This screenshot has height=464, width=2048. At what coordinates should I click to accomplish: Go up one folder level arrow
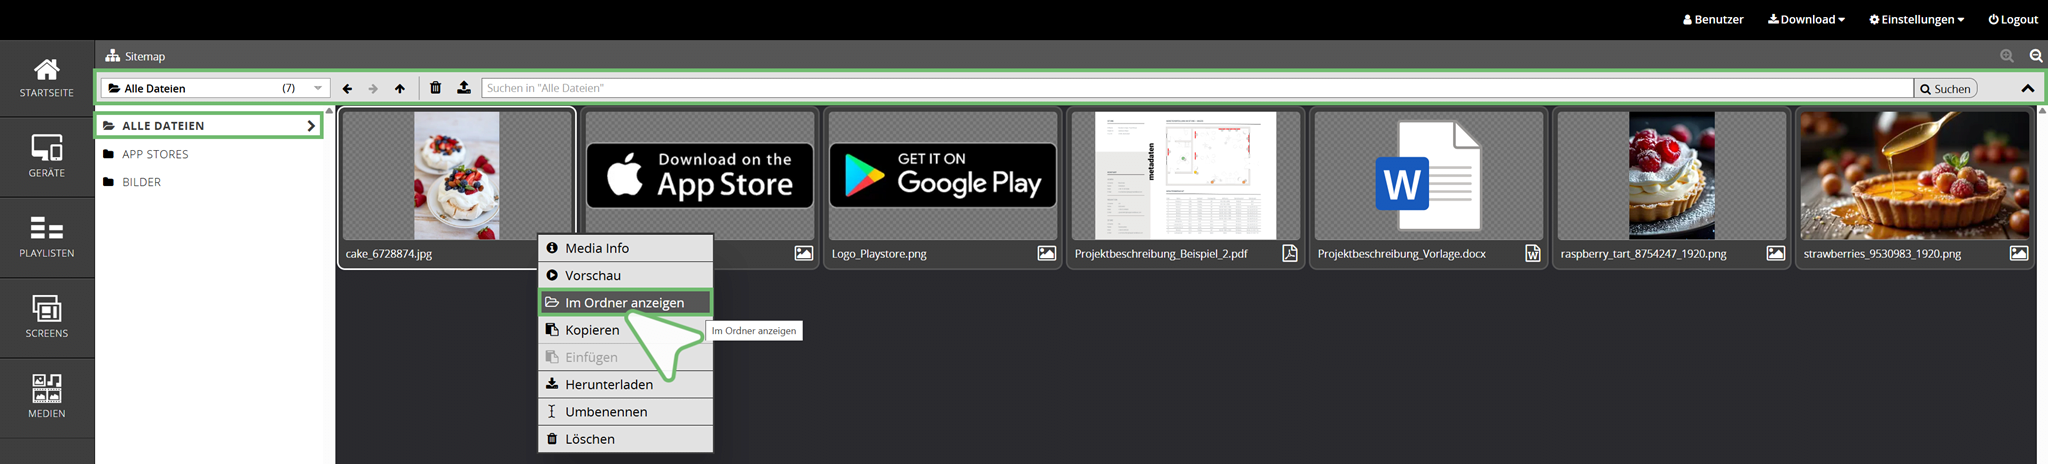400,89
